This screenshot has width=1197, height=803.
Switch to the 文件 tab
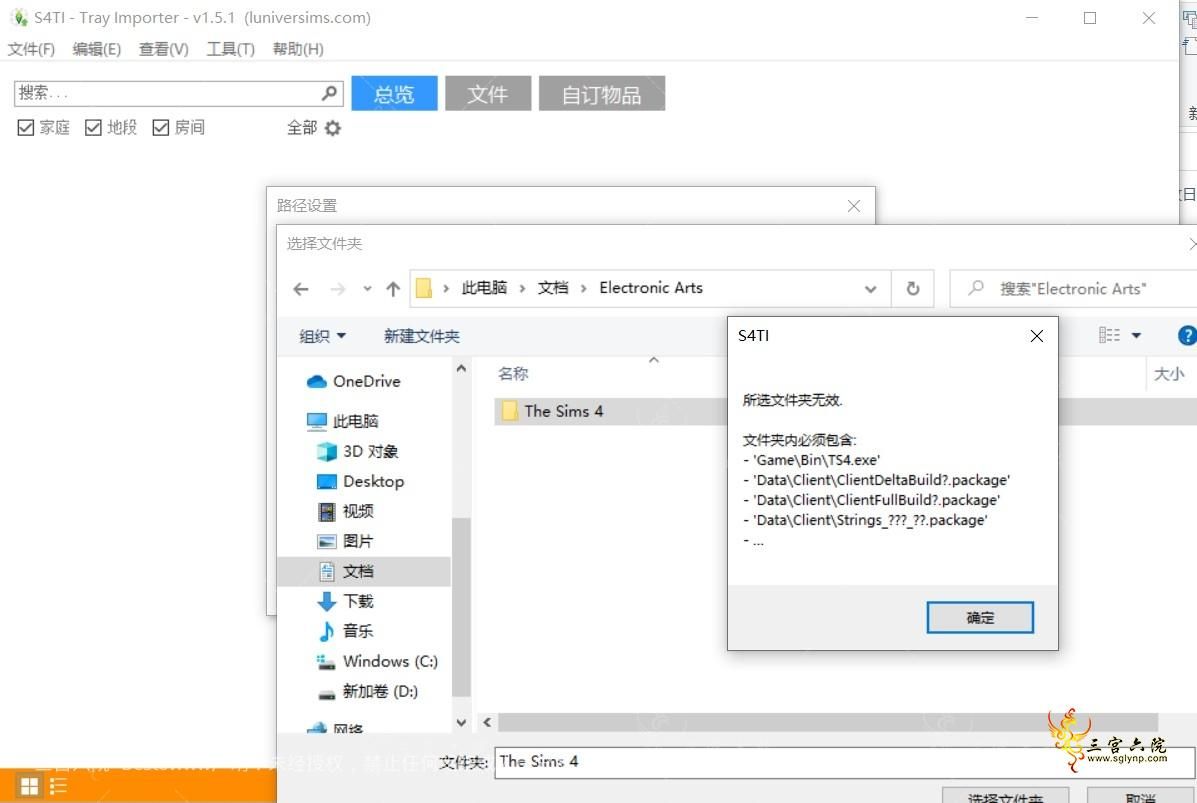(488, 93)
